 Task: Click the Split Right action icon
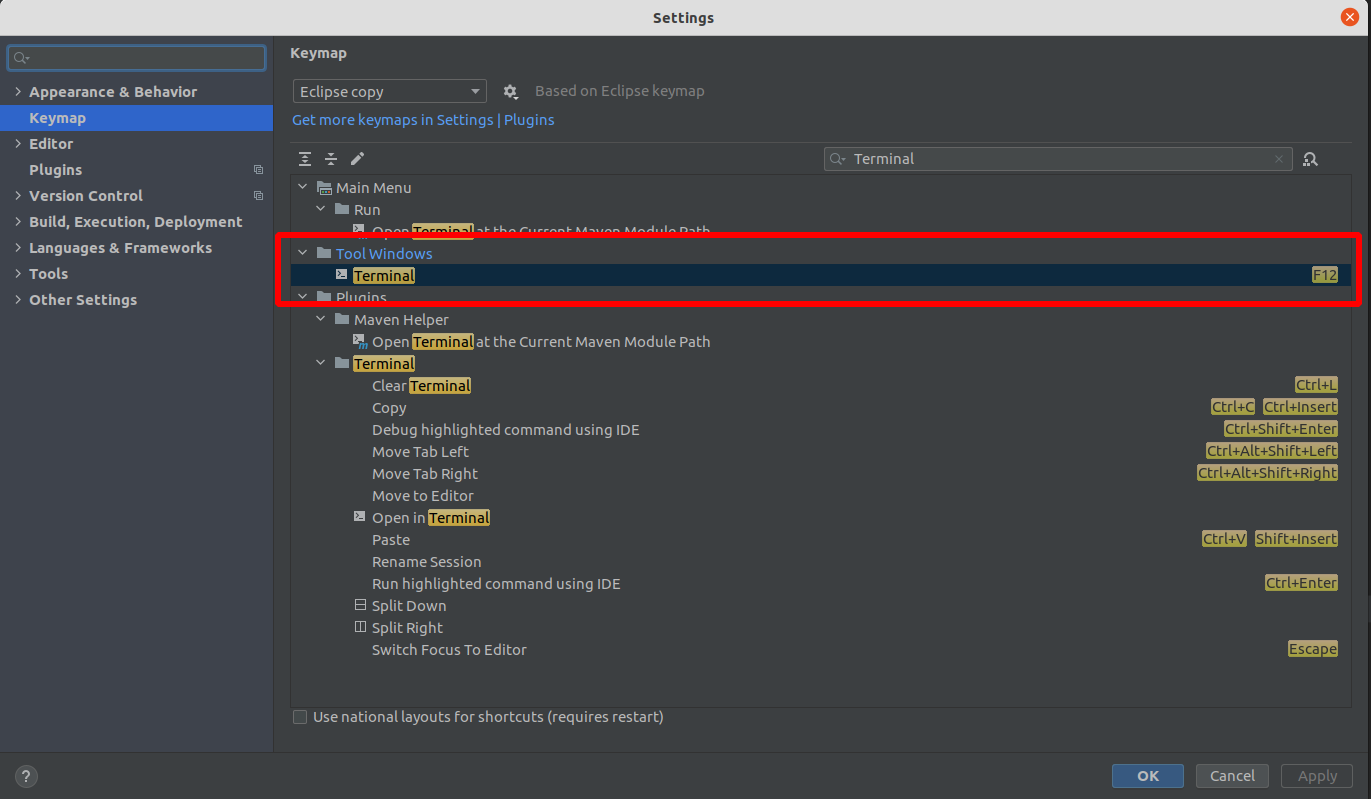pos(361,628)
